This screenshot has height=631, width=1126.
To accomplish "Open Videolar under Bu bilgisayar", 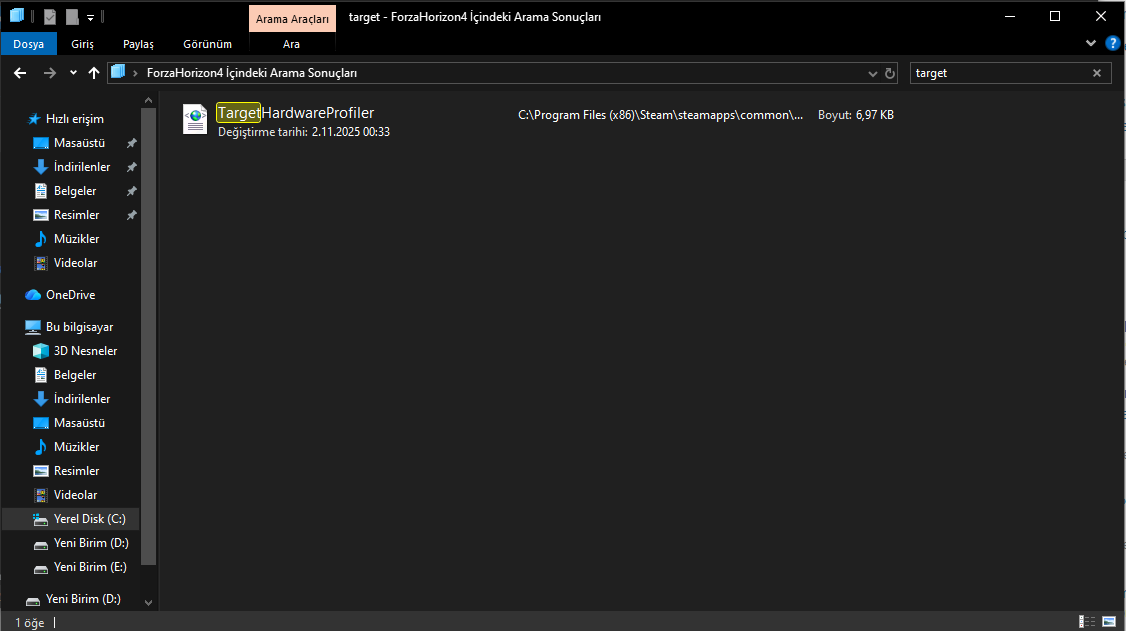I will pos(75,495).
